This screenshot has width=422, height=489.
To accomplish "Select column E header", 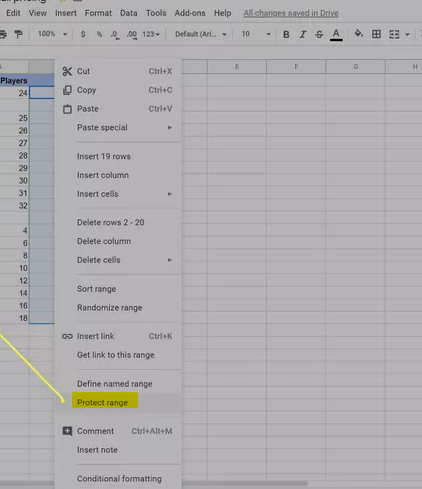I will [x=237, y=67].
